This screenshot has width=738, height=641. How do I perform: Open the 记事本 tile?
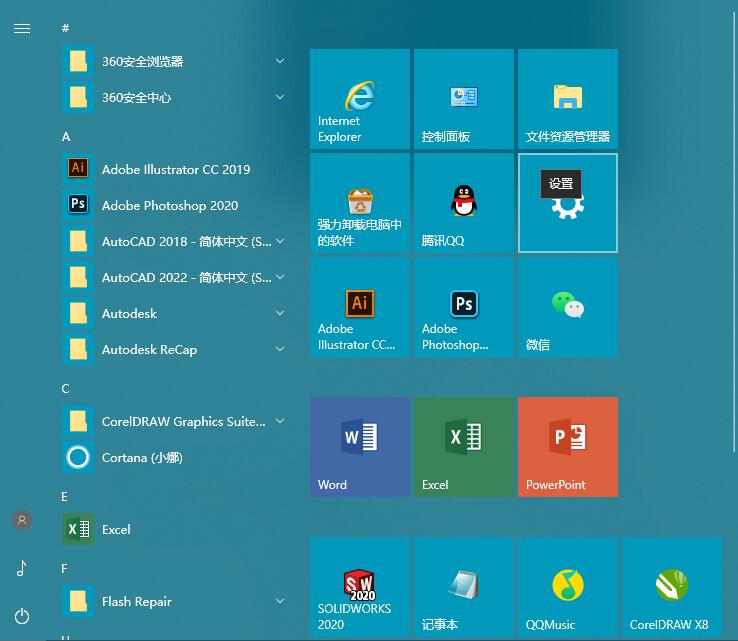click(464, 587)
